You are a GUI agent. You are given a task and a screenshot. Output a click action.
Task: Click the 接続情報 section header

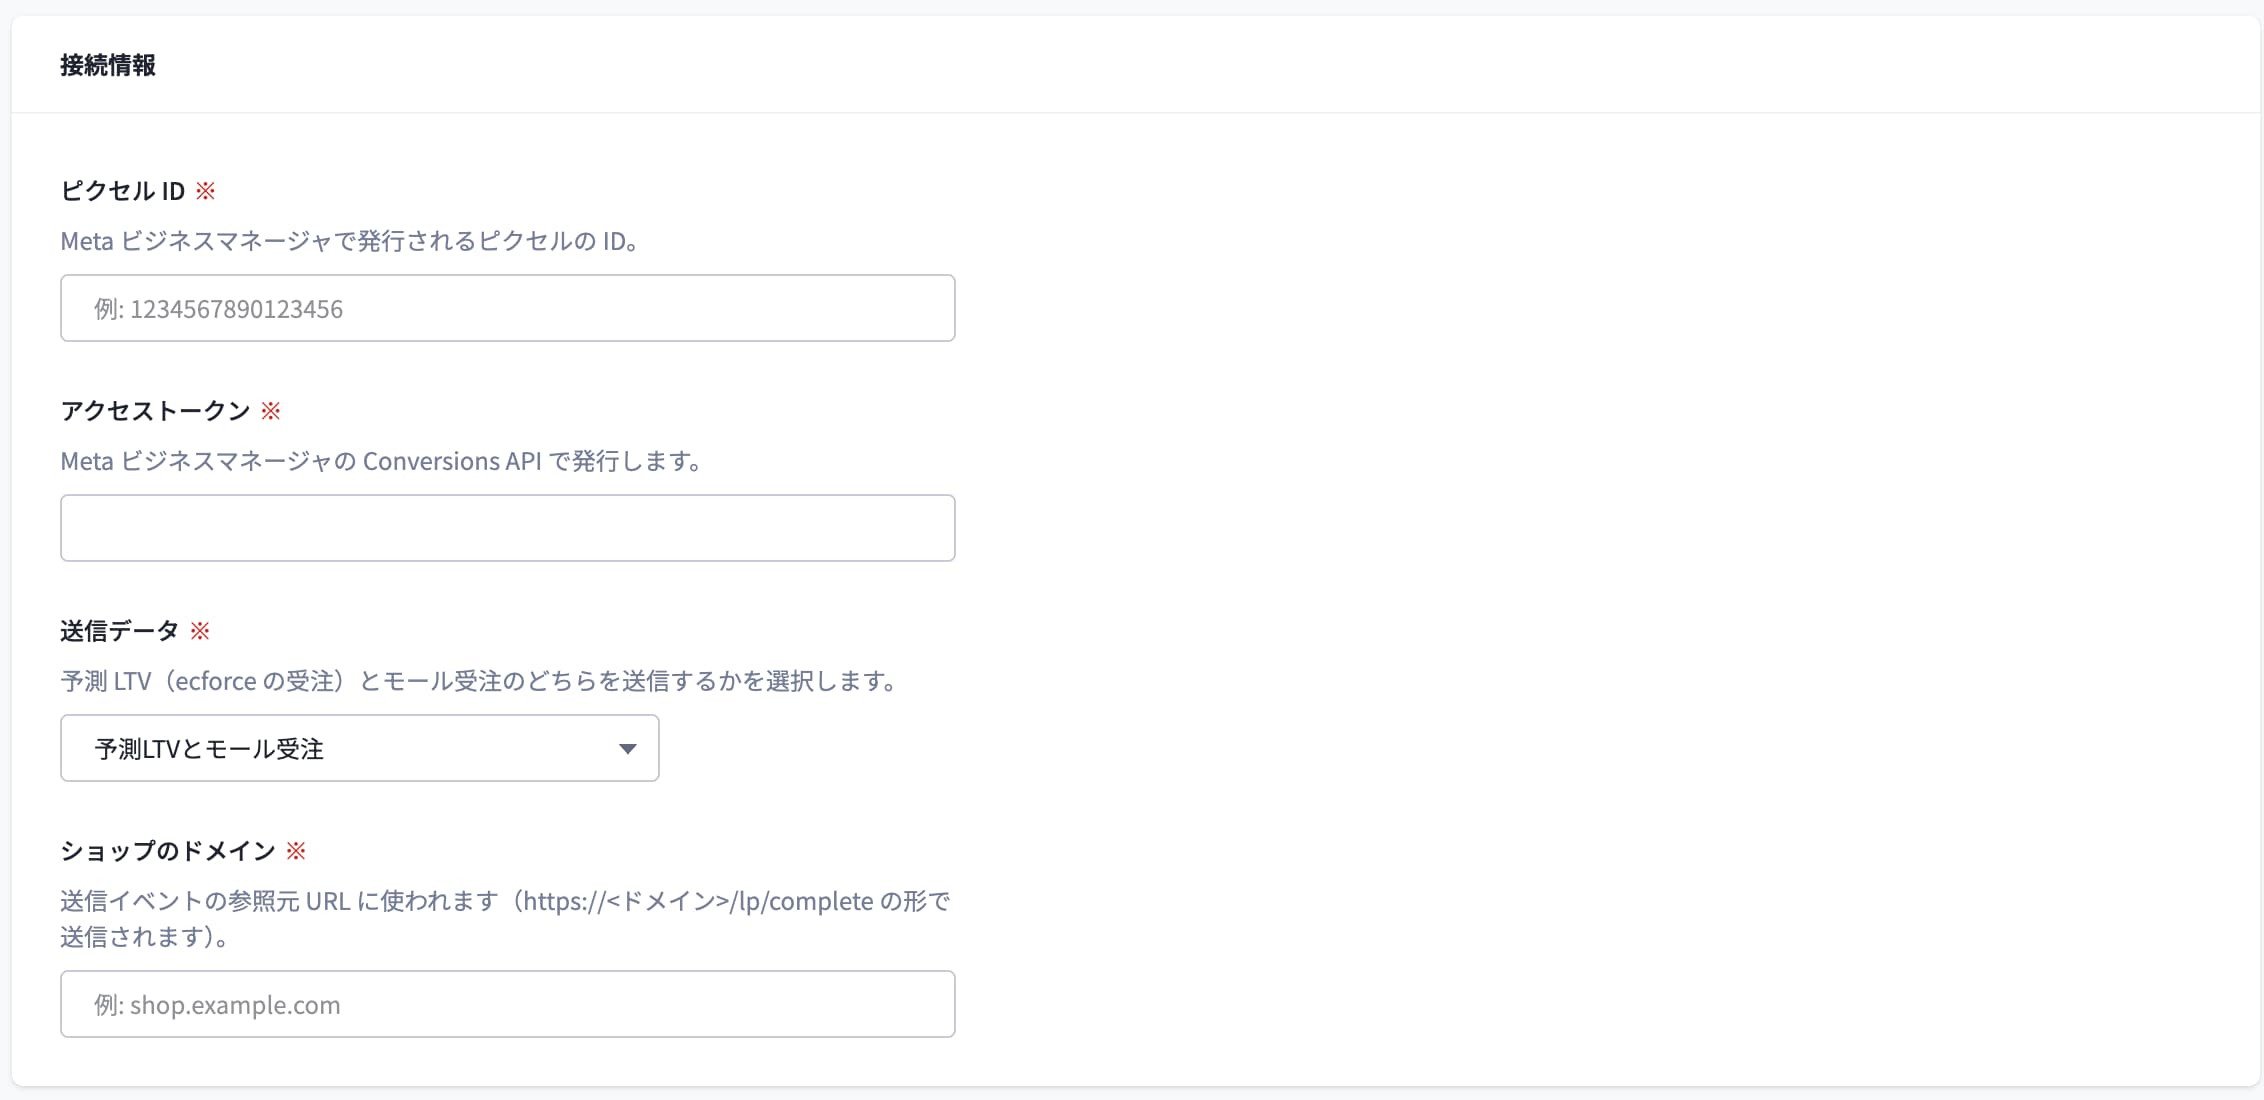(108, 65)
